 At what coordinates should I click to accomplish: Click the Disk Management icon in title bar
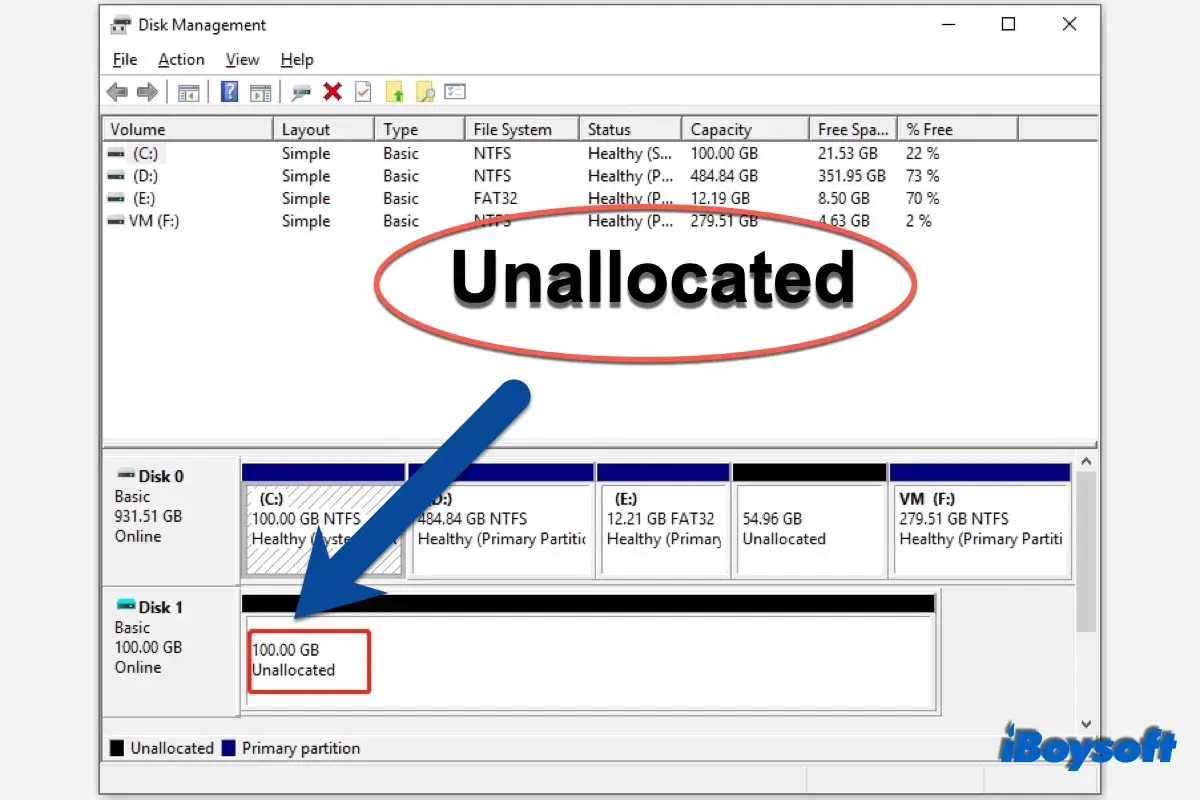[121, 24]
